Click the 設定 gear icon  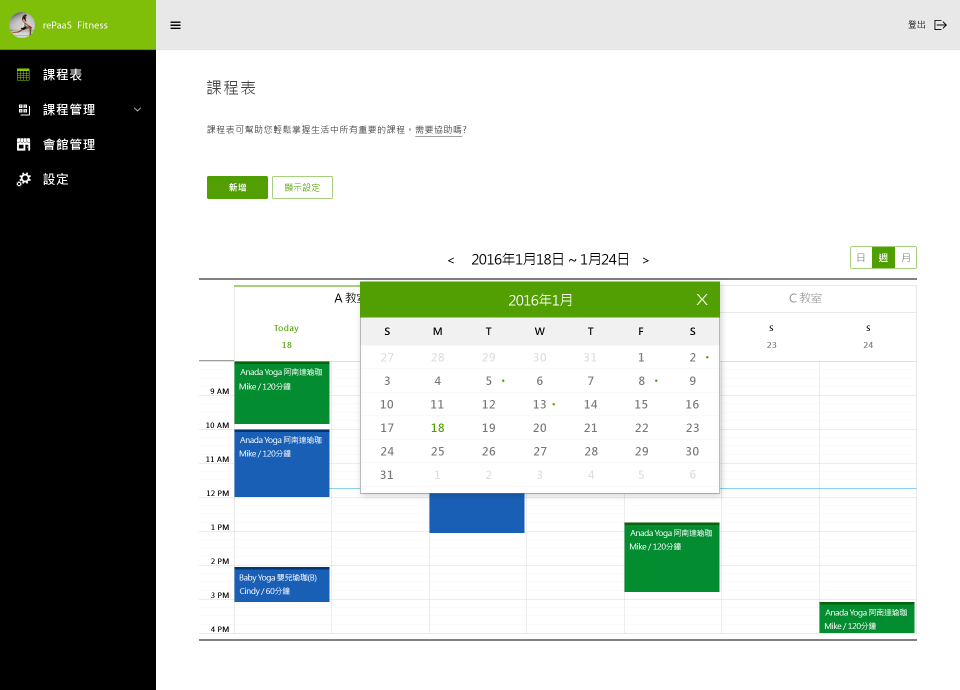24,180
